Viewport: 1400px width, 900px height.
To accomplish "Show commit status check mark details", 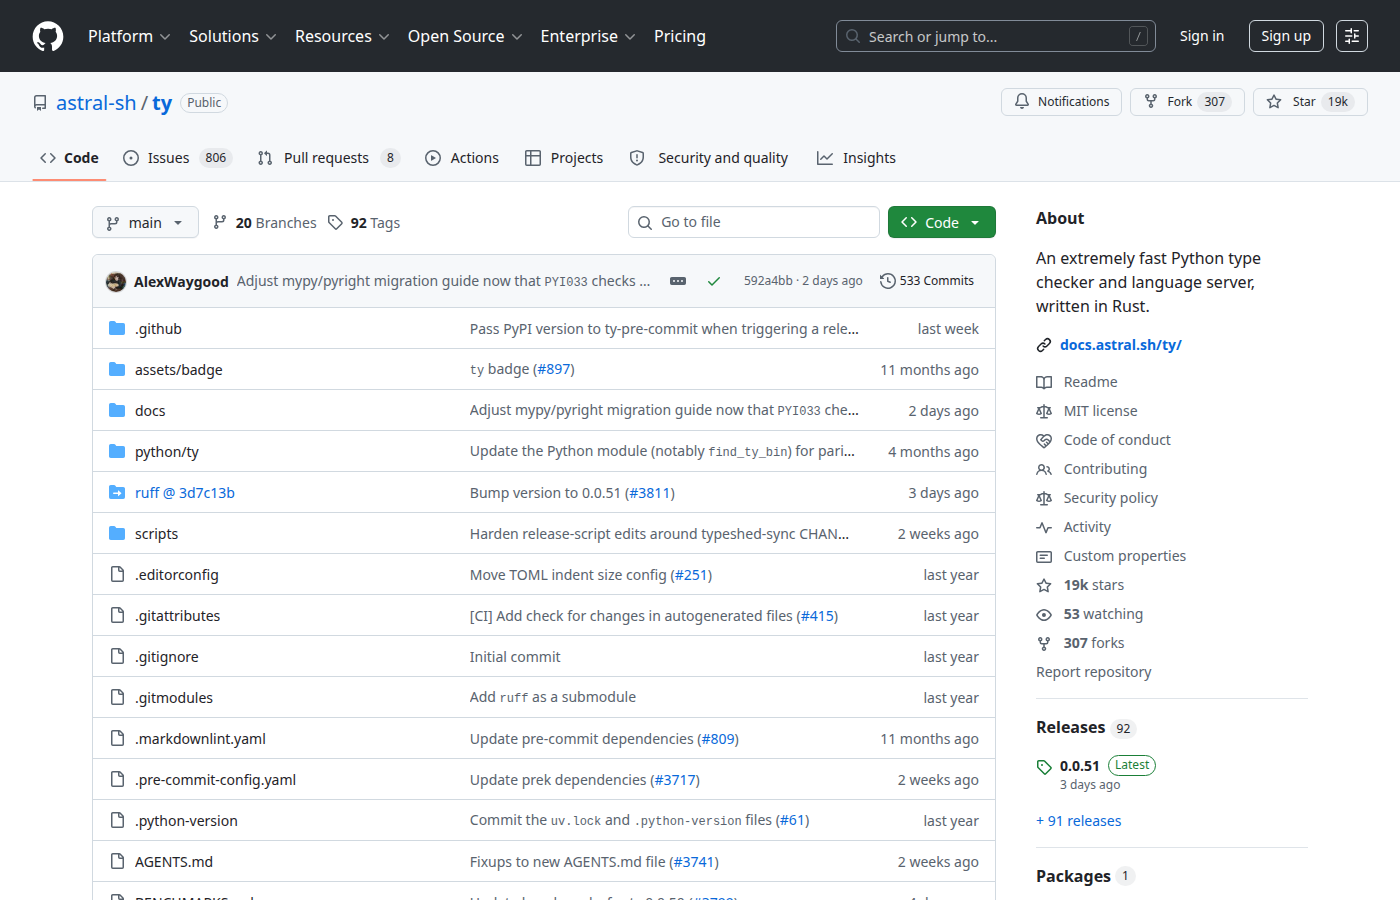I will (714, 281).
